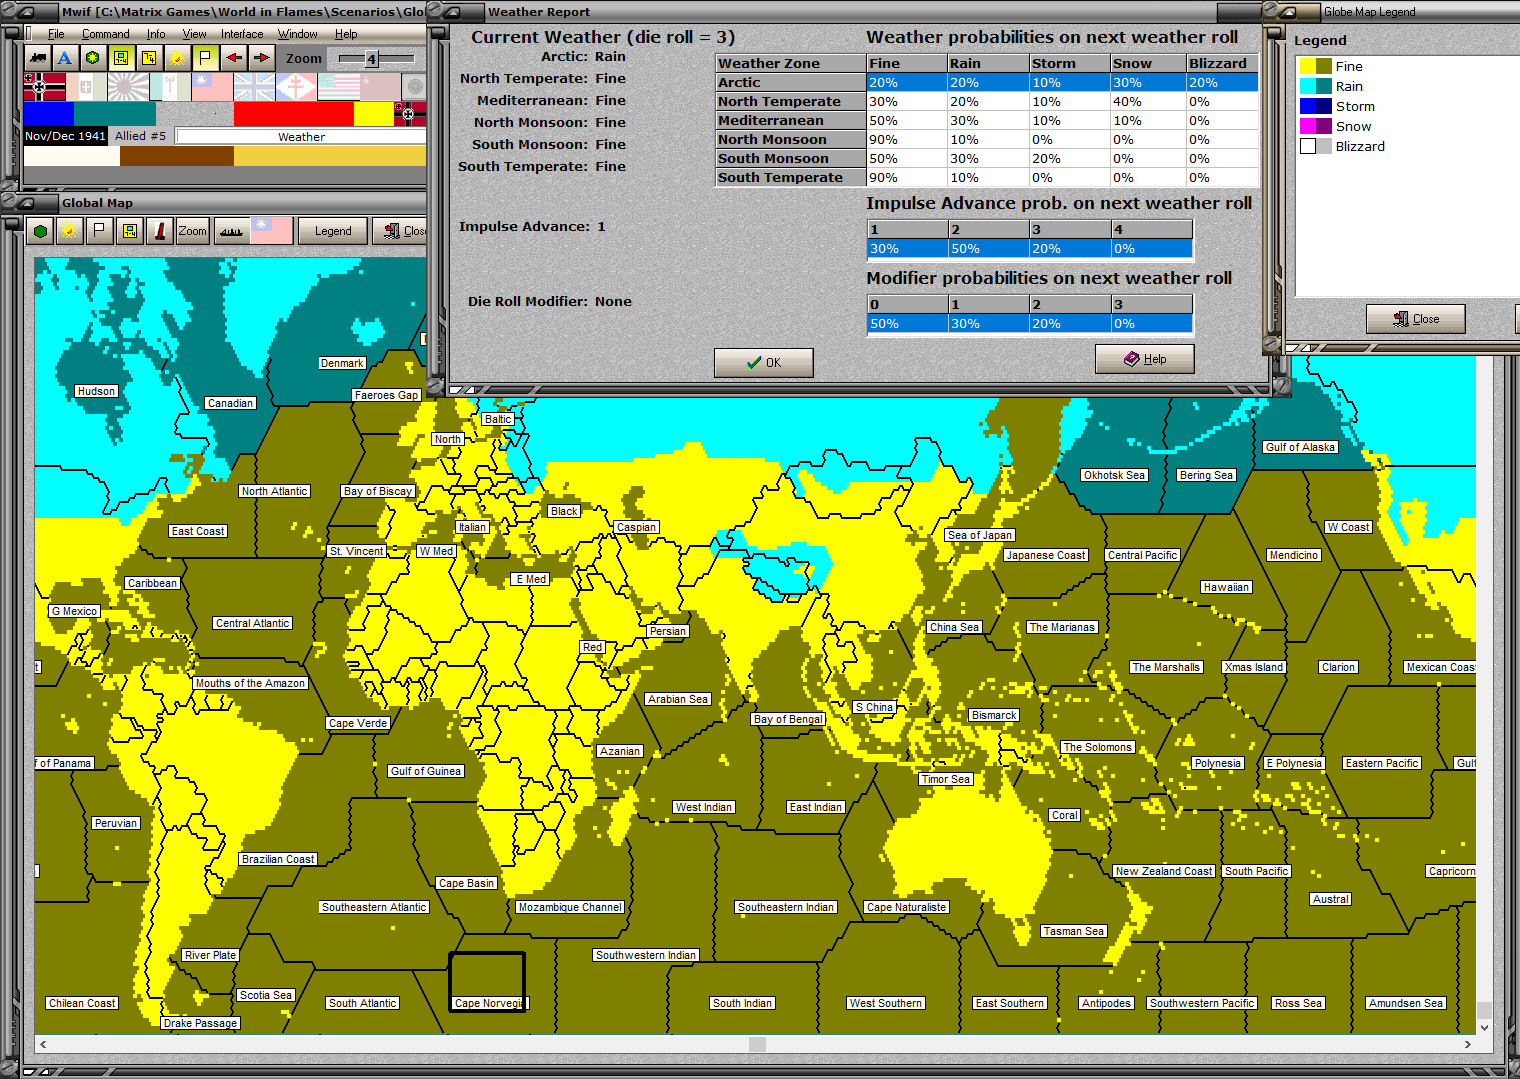Collapse the Globe Map Legend via title-bar arrow
1520x1079 pixels.
1287,12
